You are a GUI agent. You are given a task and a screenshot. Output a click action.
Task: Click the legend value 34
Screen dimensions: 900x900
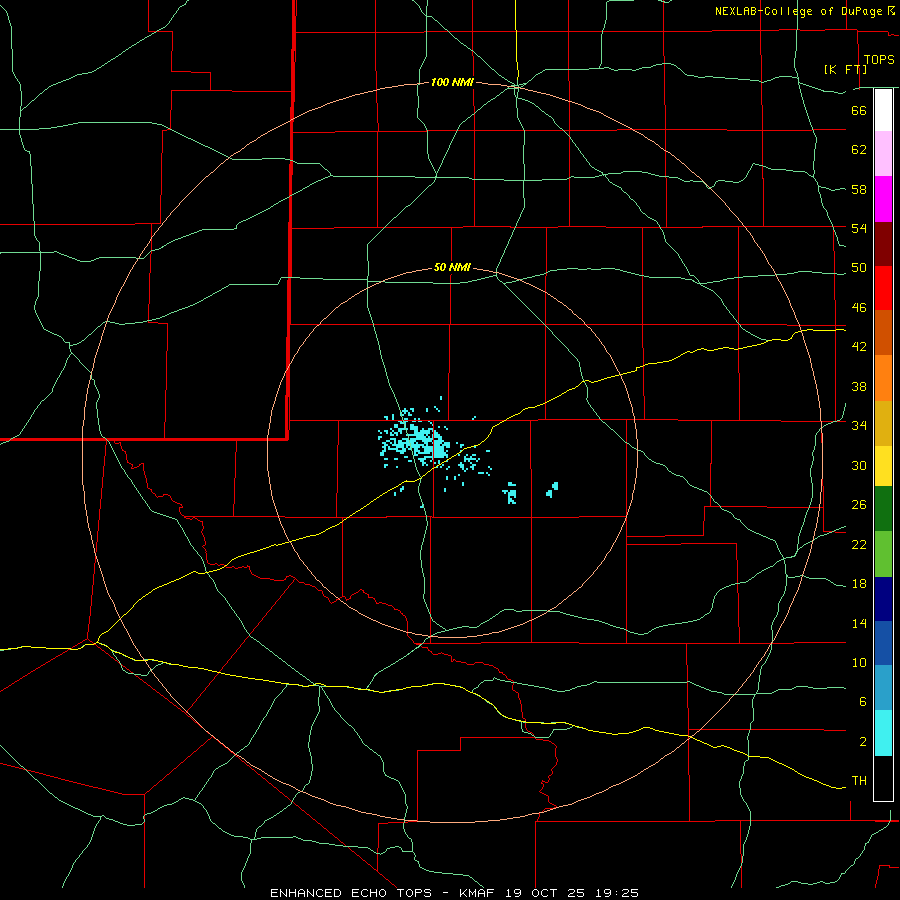pyautogui.click(x=859, y=426)
